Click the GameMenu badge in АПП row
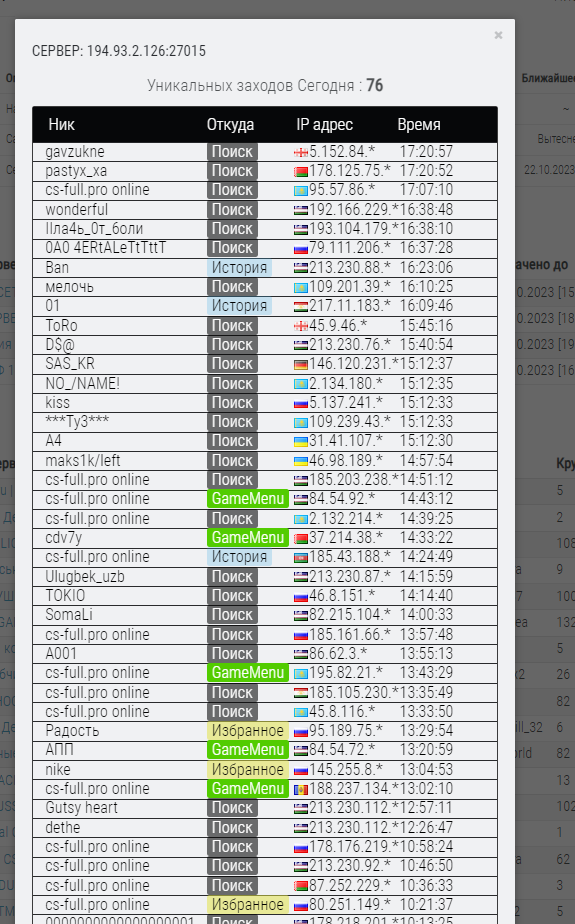 click(x=247, y=750)
